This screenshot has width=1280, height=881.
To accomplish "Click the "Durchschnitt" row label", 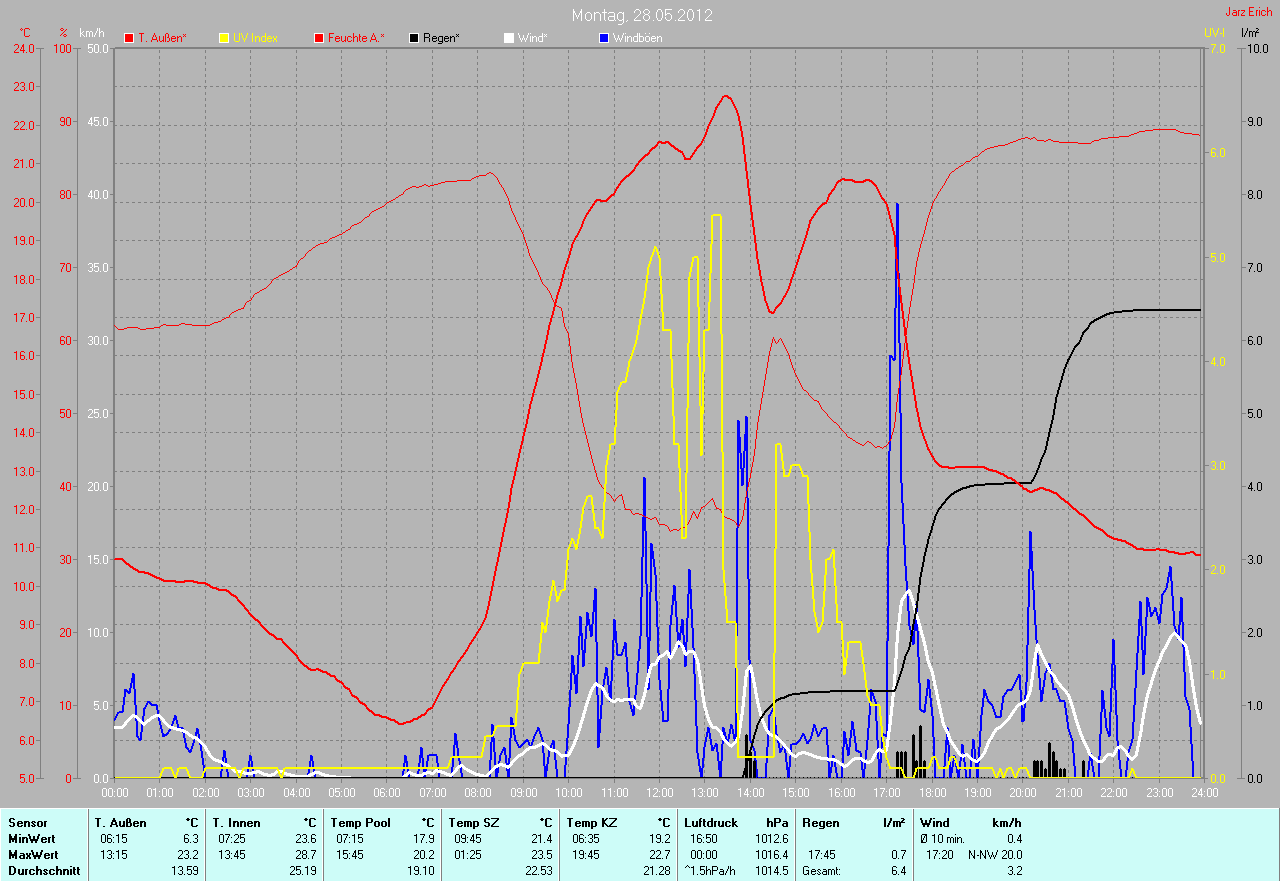I will coord(44,871).
